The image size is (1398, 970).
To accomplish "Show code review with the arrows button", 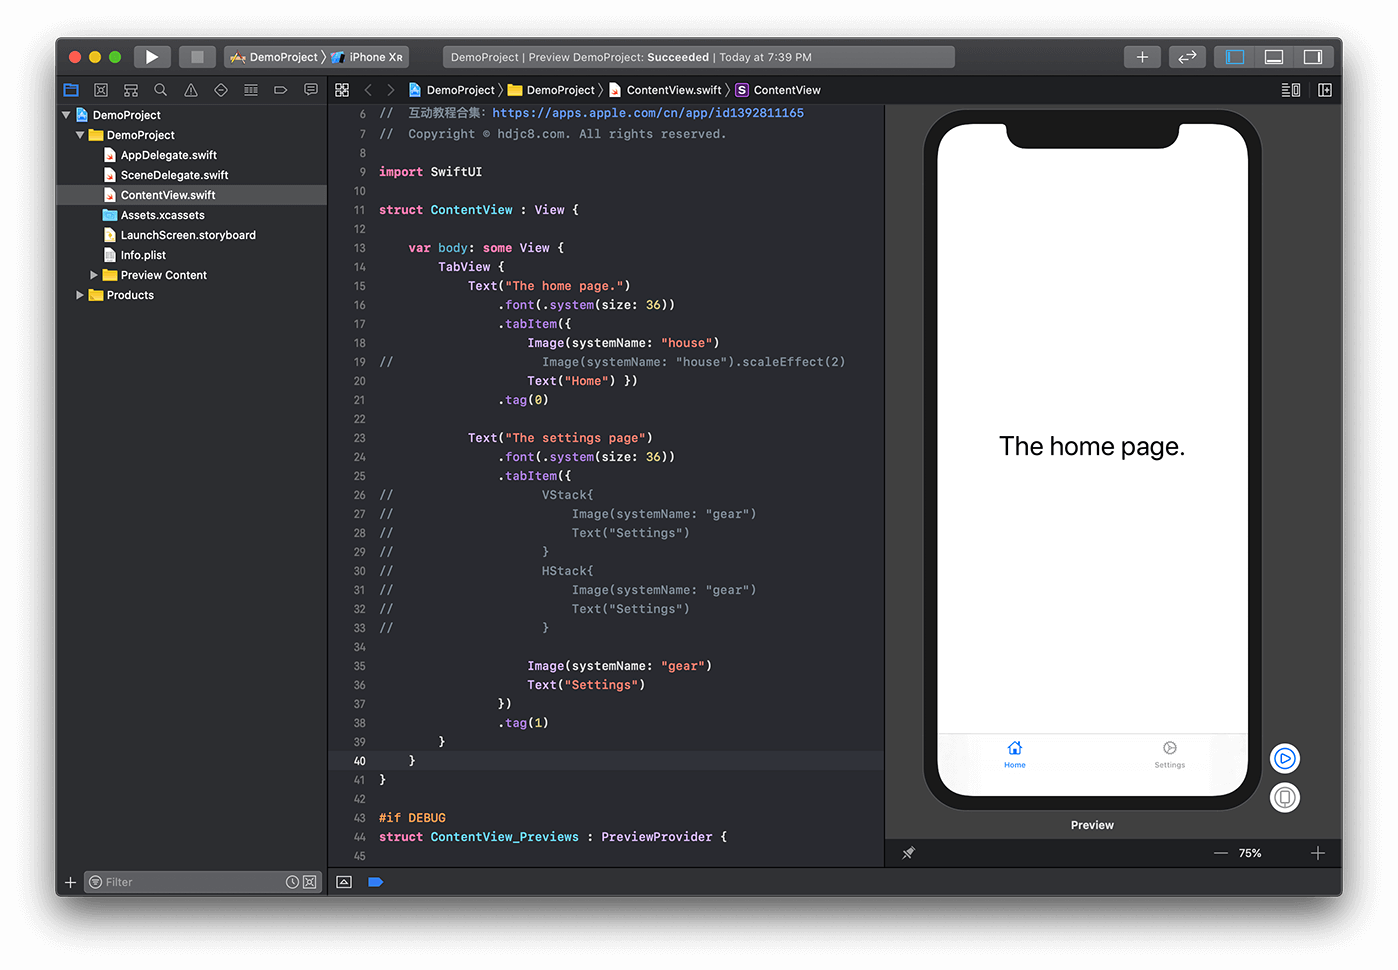I will click(1187, 57).
